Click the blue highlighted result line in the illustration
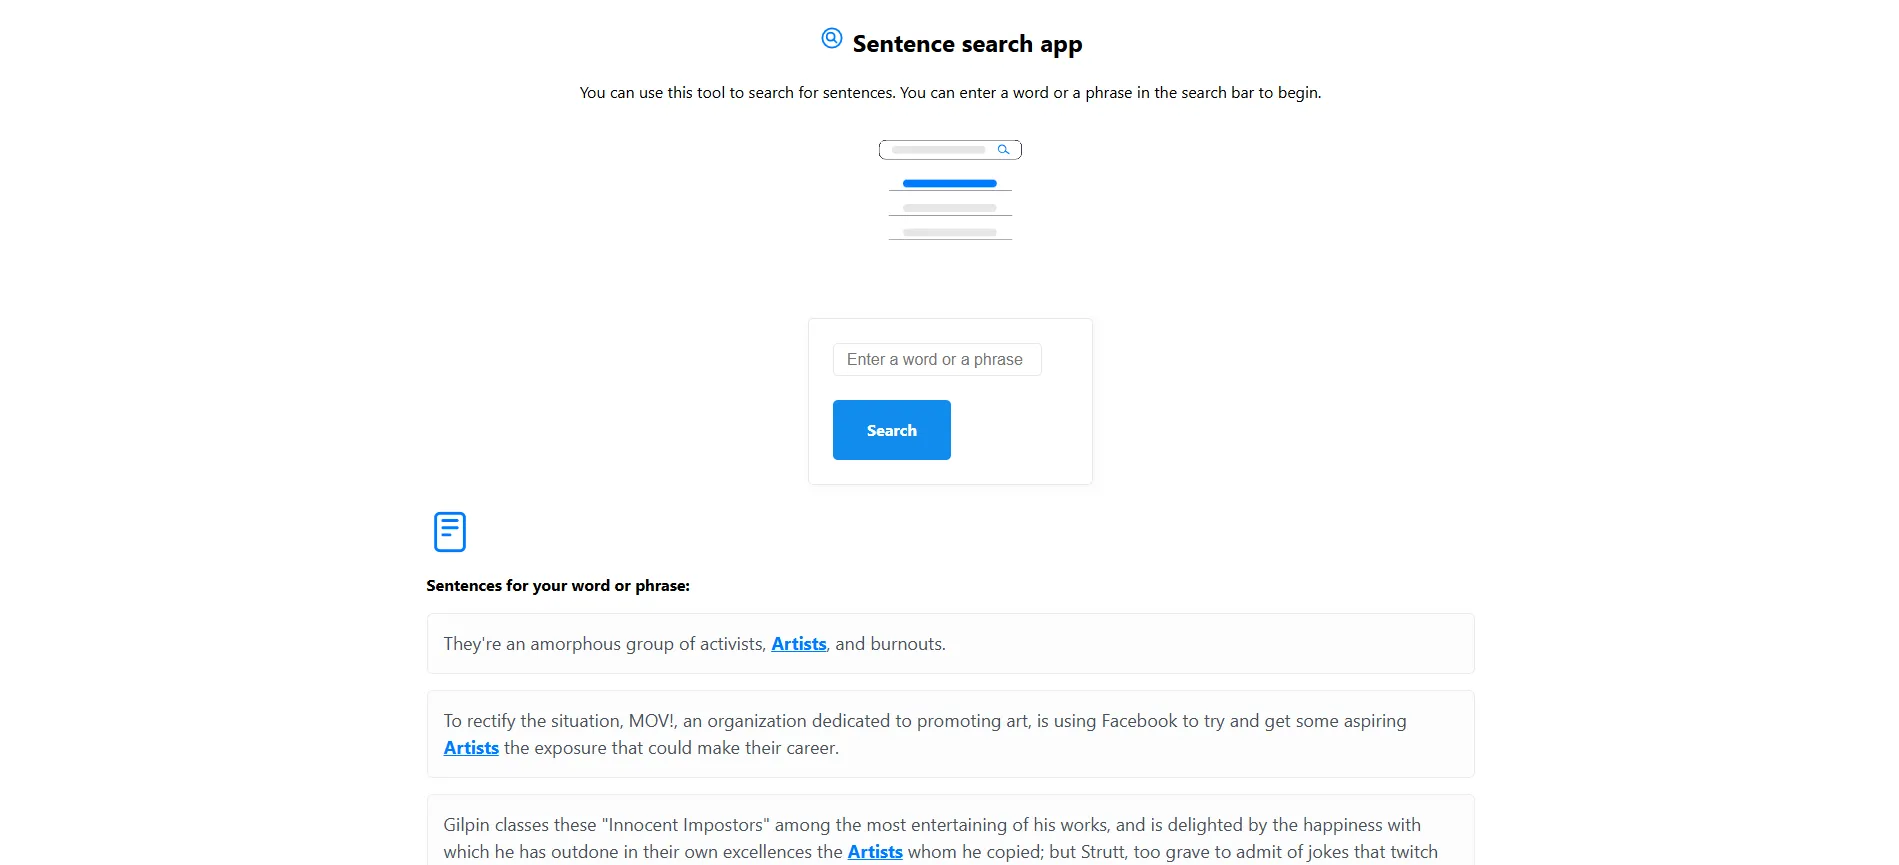 948,183
